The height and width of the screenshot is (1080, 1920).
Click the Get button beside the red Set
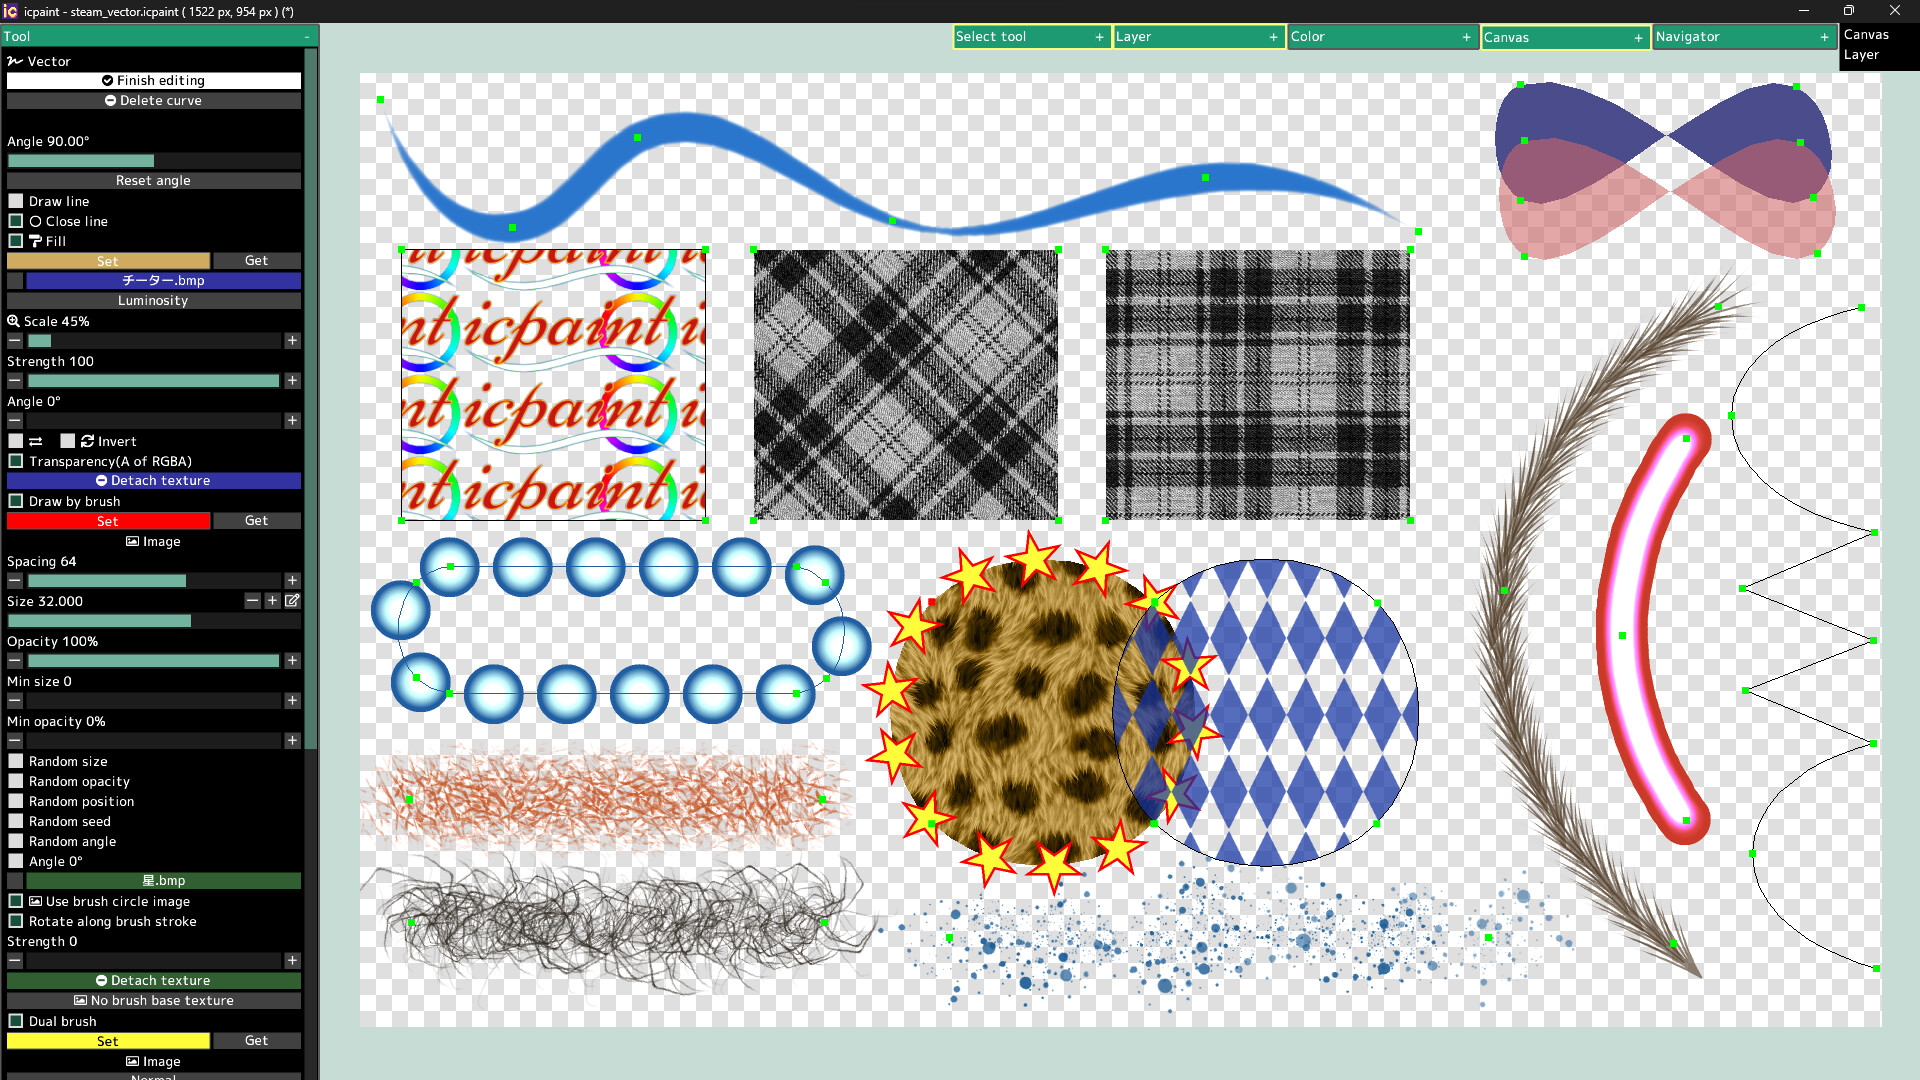(256, 520)
